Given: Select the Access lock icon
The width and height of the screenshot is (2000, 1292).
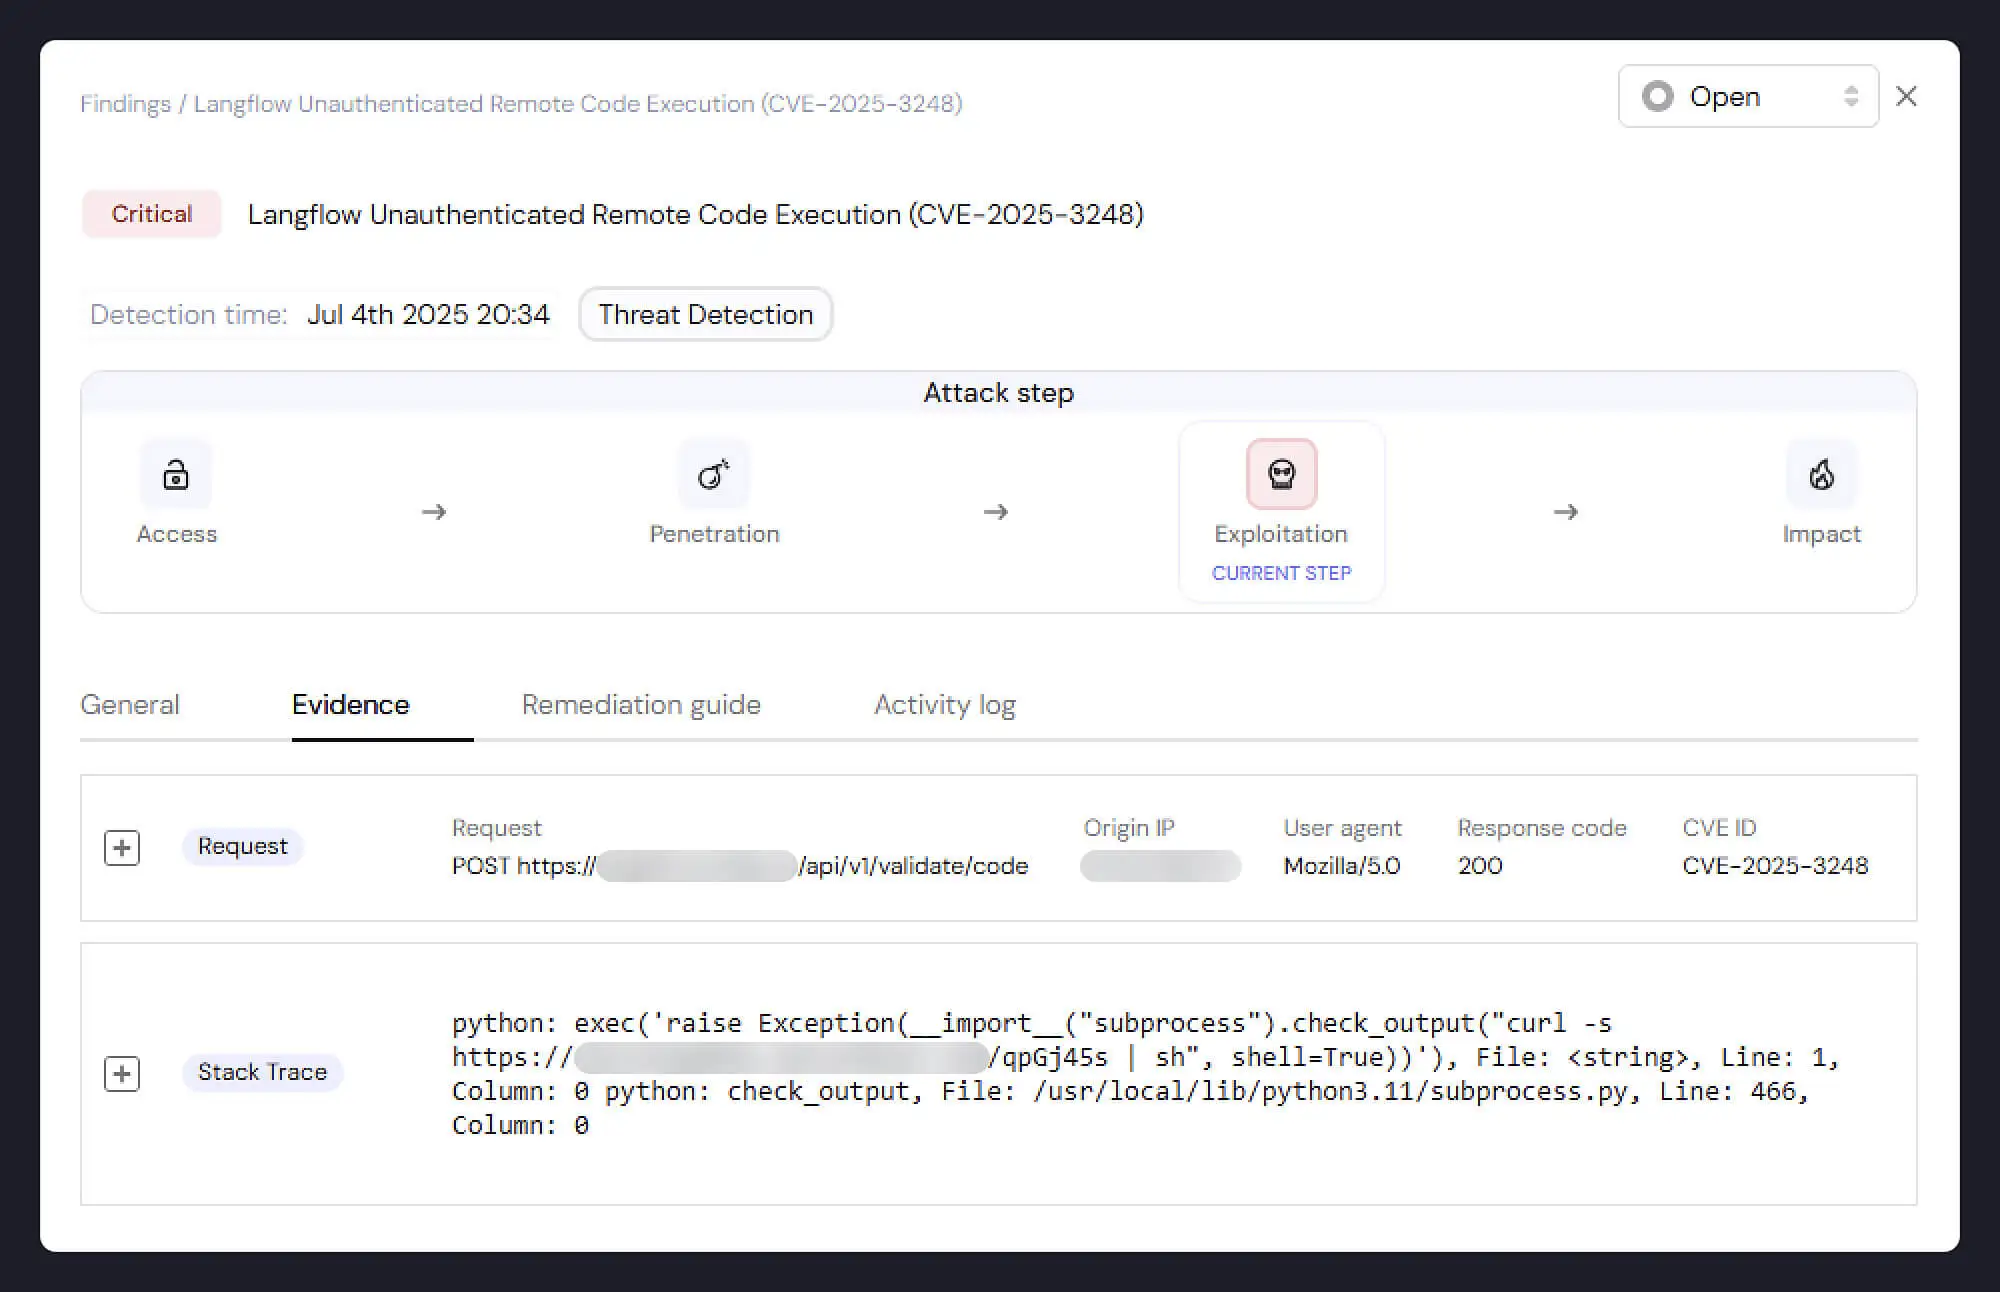Looking at the screenshot, I should click(176, 474).
